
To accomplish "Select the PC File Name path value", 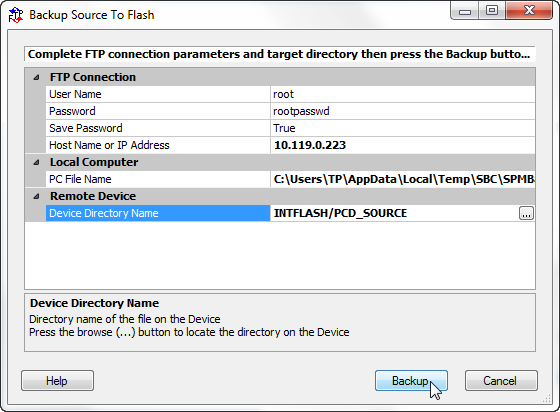I will pyautogui.click(x=402, y=179).
